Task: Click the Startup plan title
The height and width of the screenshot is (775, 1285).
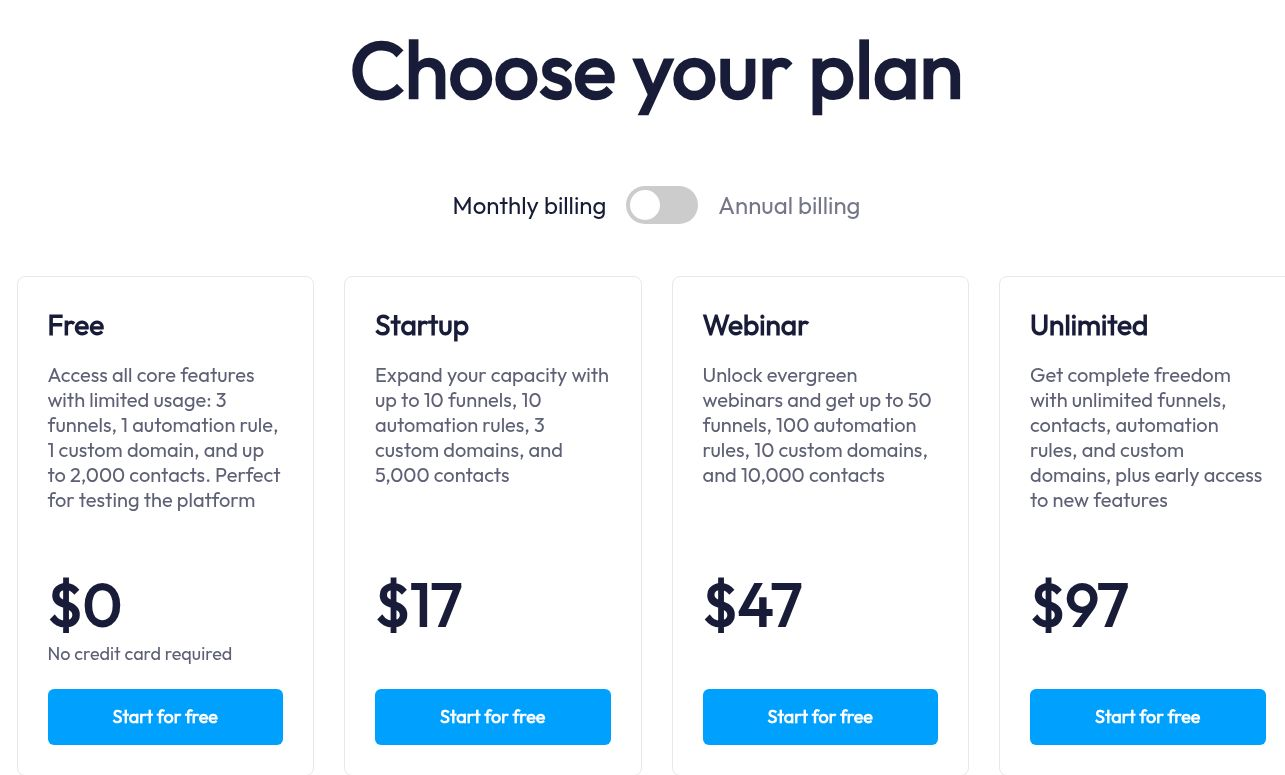Action: pos(422,326)
